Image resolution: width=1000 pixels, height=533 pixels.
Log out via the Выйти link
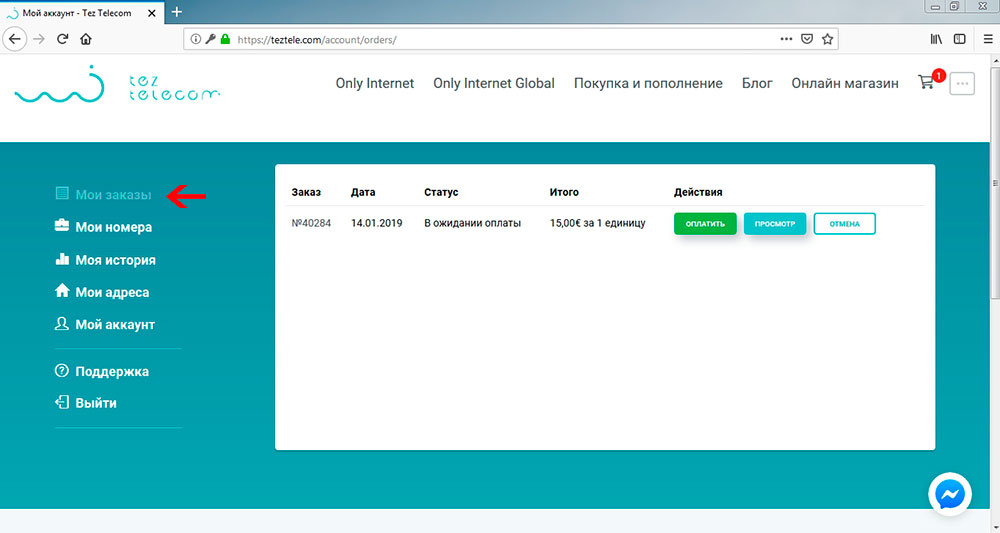point(96,403)
